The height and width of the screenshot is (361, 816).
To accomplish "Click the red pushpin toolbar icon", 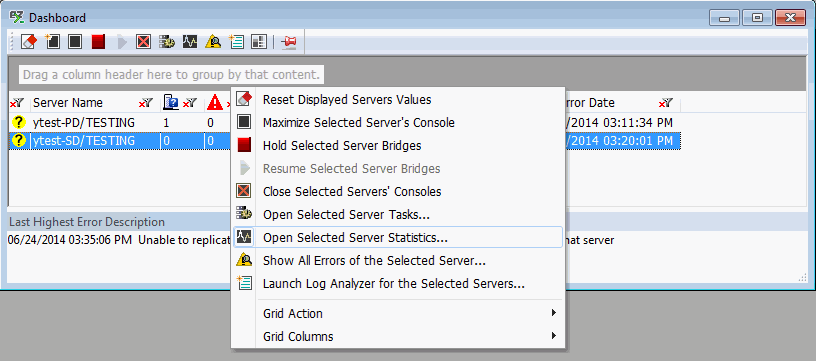I will (288, 42).
